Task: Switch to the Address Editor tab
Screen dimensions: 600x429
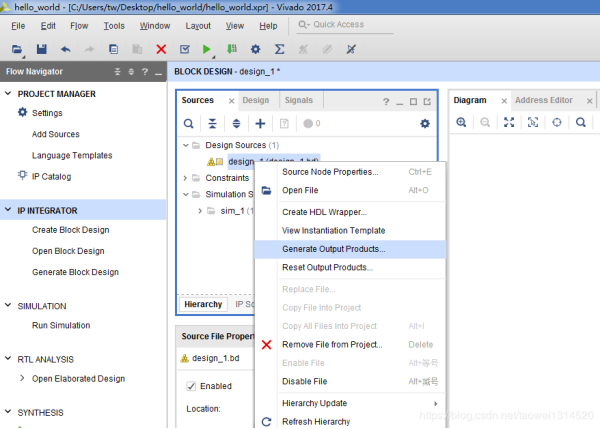Action: tap(544, 100)
